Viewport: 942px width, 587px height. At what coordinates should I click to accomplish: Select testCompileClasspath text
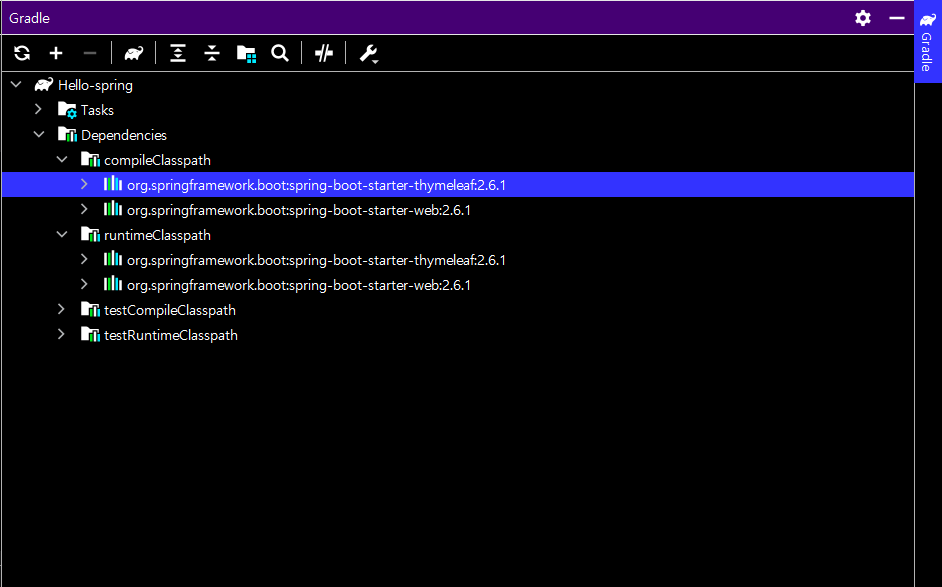[170, 311]
